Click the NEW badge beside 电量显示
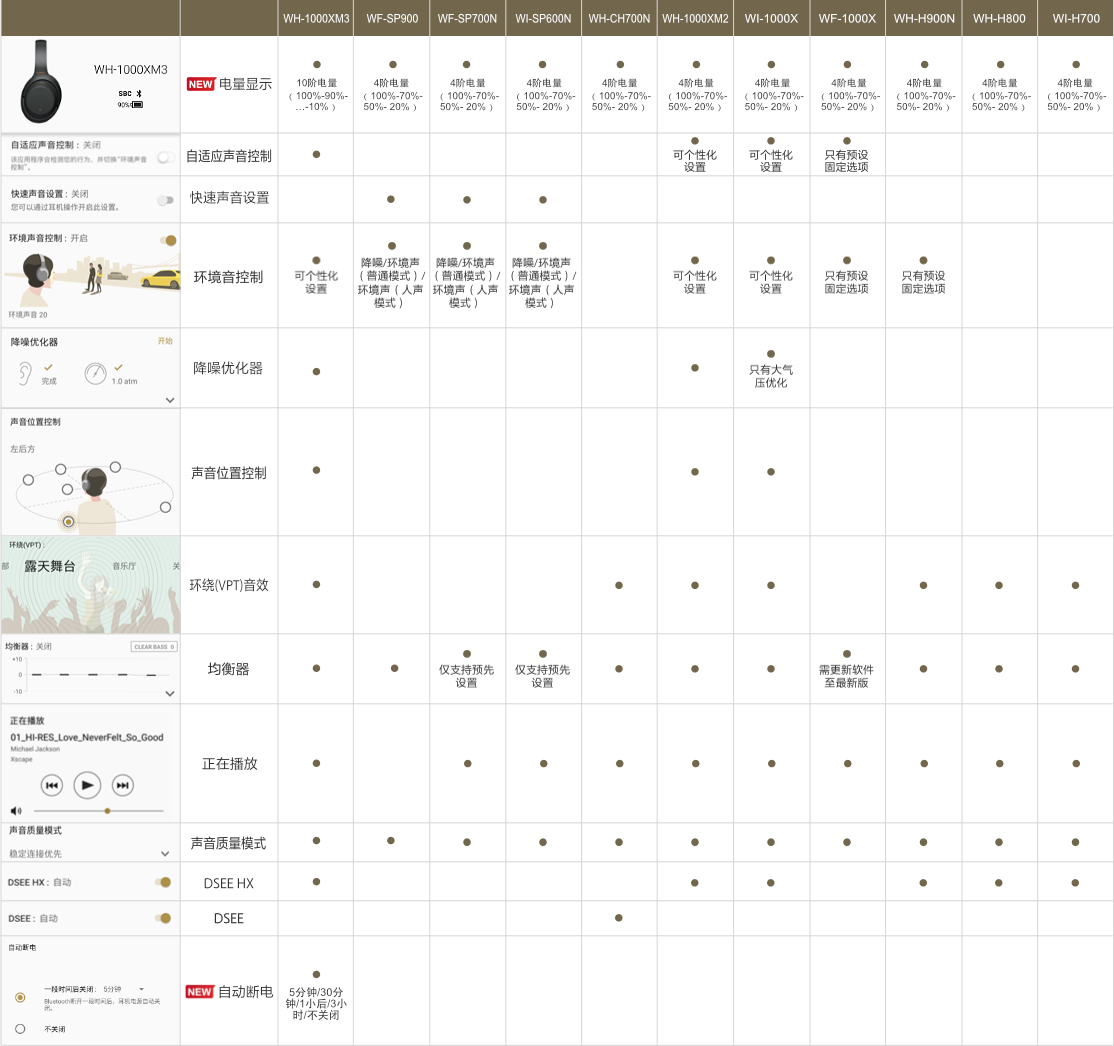 200,84
